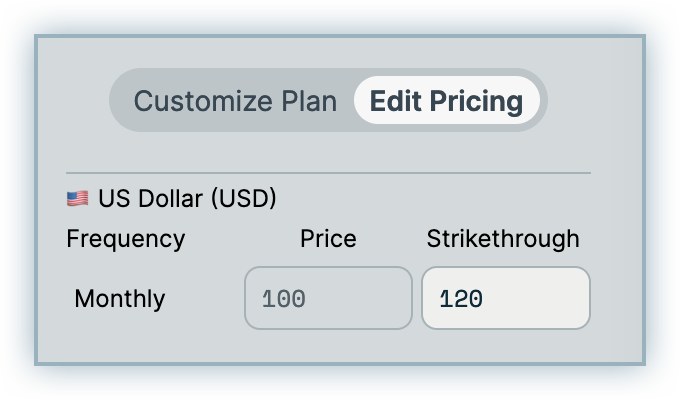Switch to the Customize Plan tab
This screenshot has height=400, width=680.
click(x=235, y=101)
